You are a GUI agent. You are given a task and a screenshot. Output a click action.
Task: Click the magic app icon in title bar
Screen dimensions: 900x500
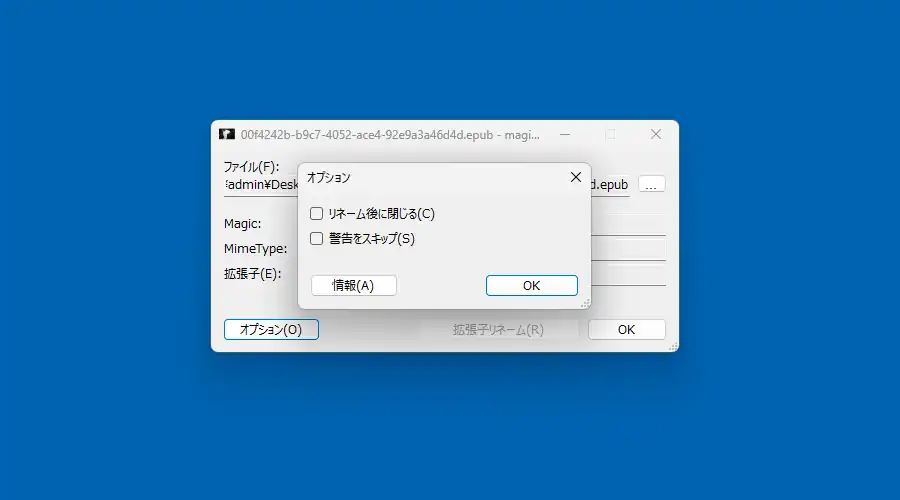click(227, 134)
